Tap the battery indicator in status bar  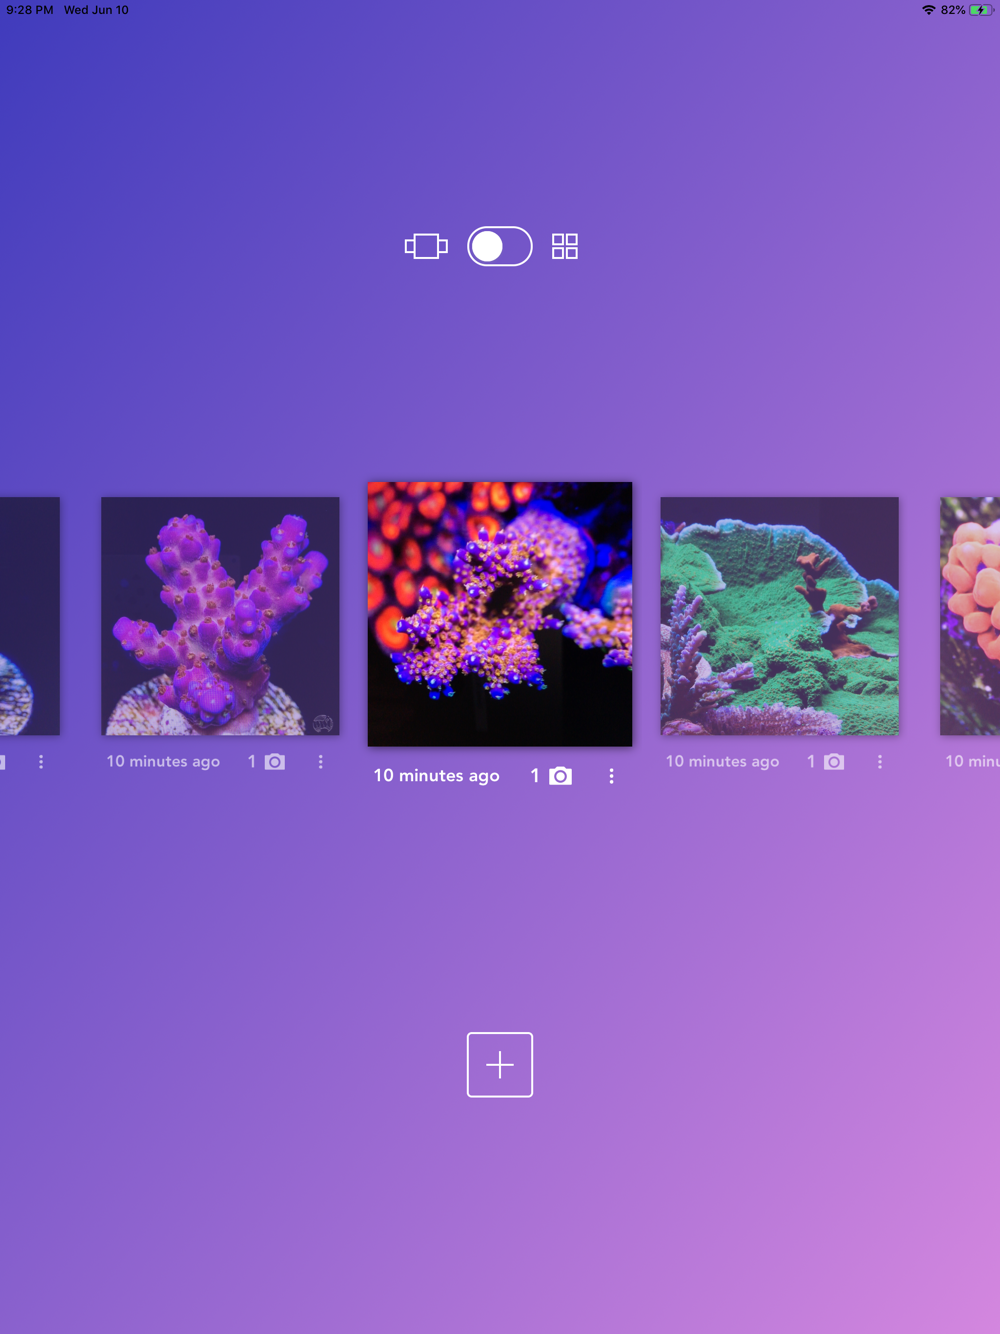click(x=981, y=10)
